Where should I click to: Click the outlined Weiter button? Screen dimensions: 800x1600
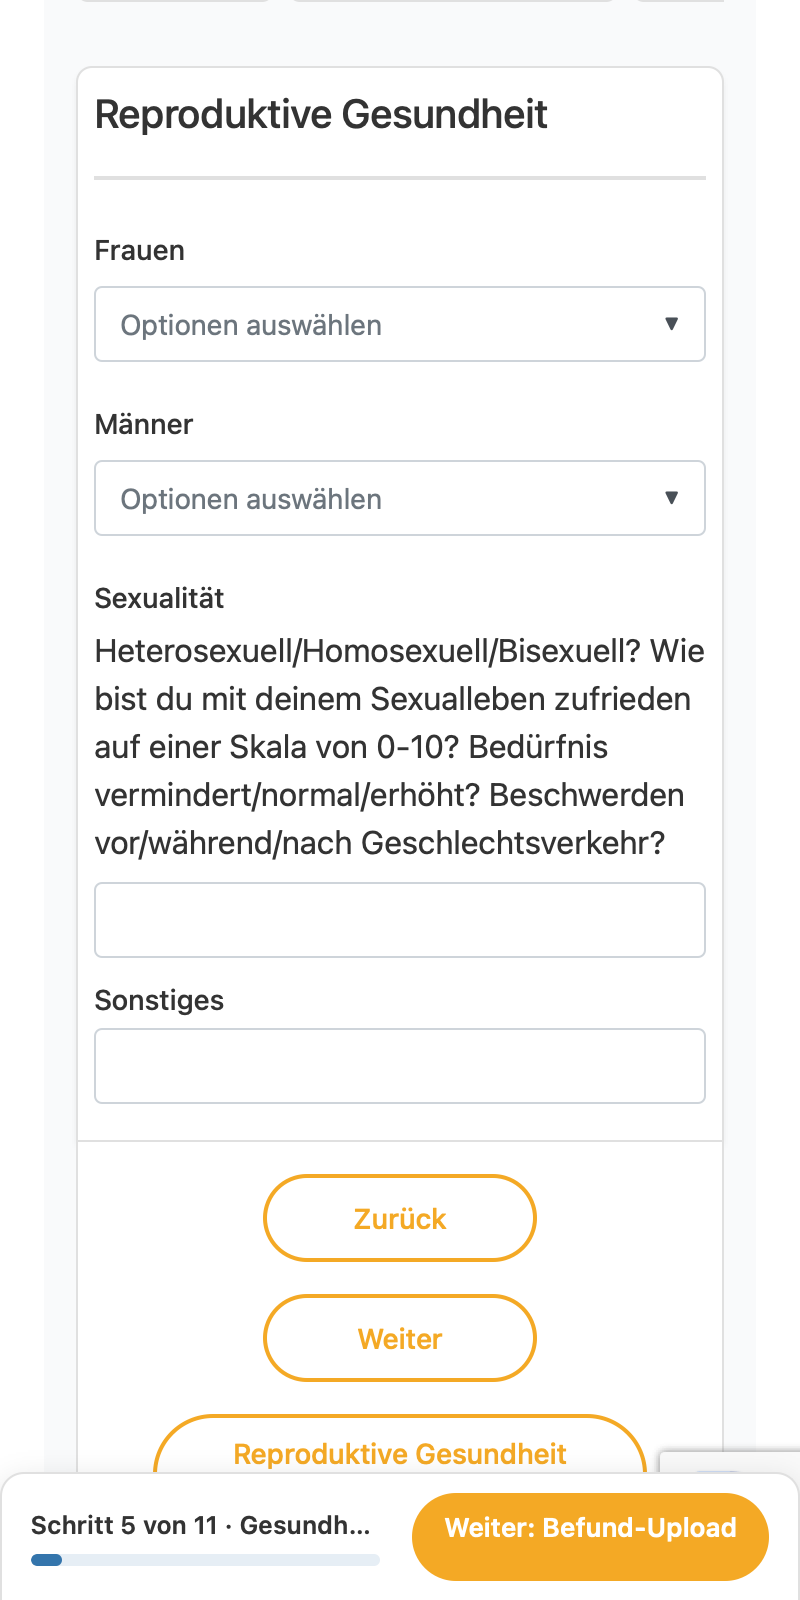[400, 1338]
